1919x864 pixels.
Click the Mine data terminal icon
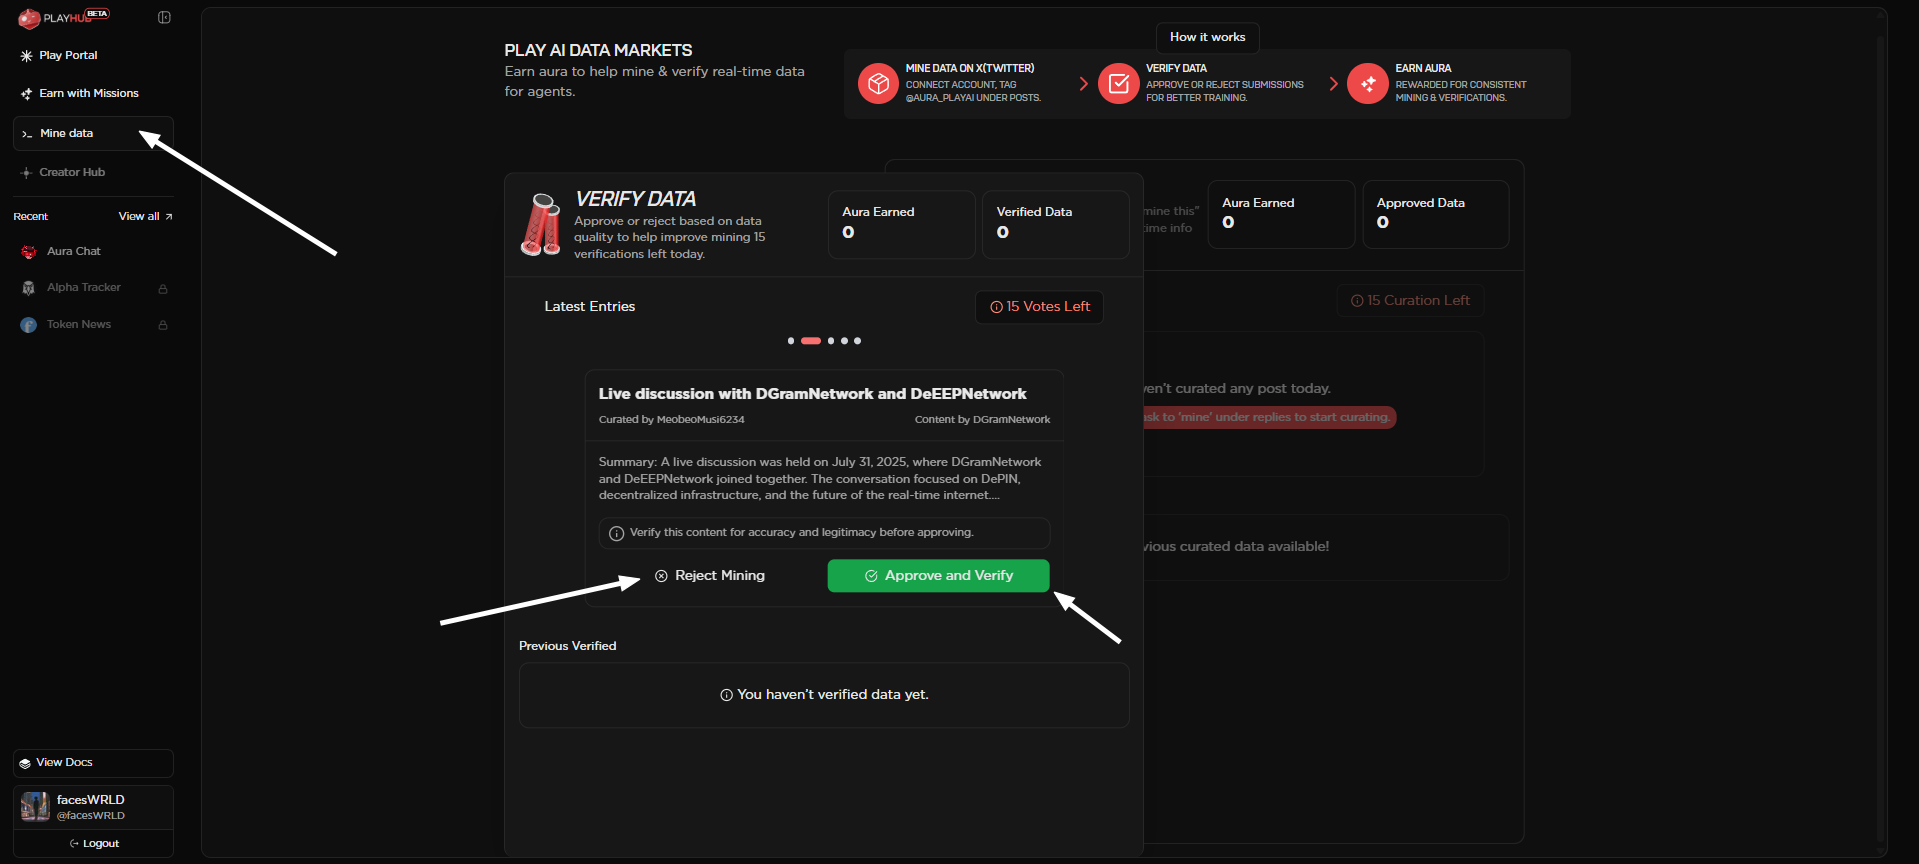[x=27, y=134]
